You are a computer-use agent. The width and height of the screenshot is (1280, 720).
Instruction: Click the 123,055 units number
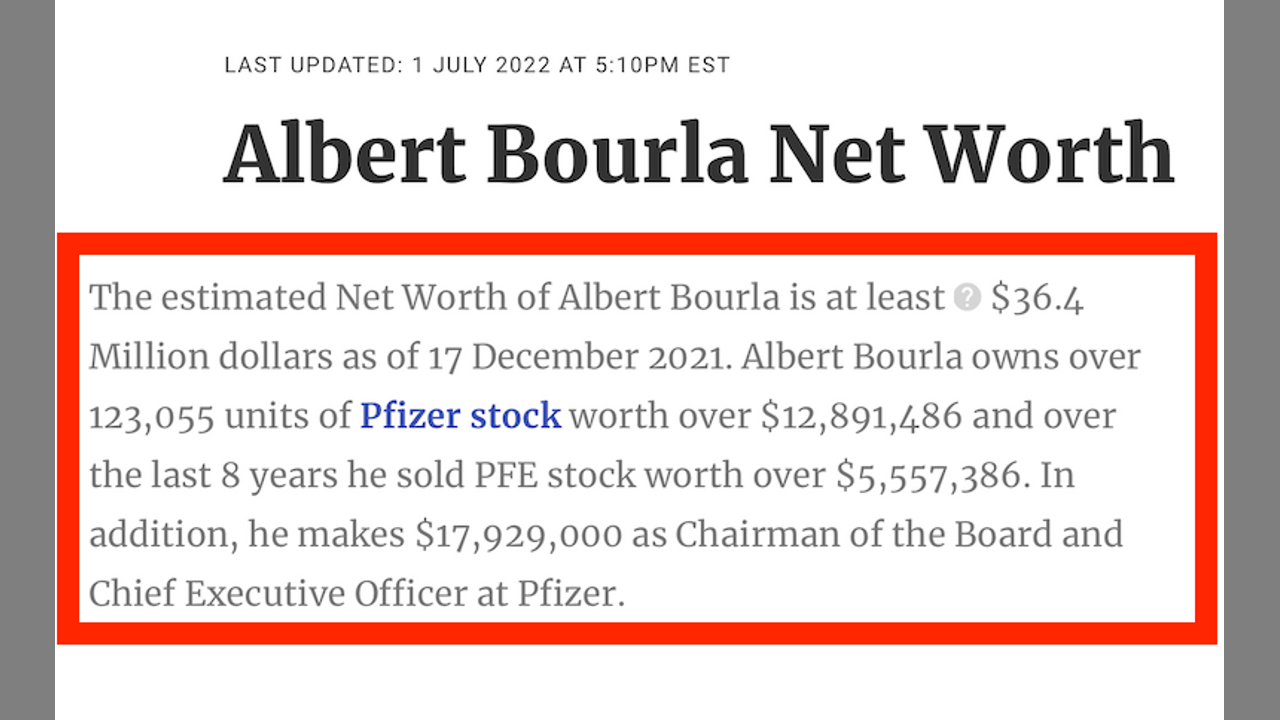tap(151, 416)
